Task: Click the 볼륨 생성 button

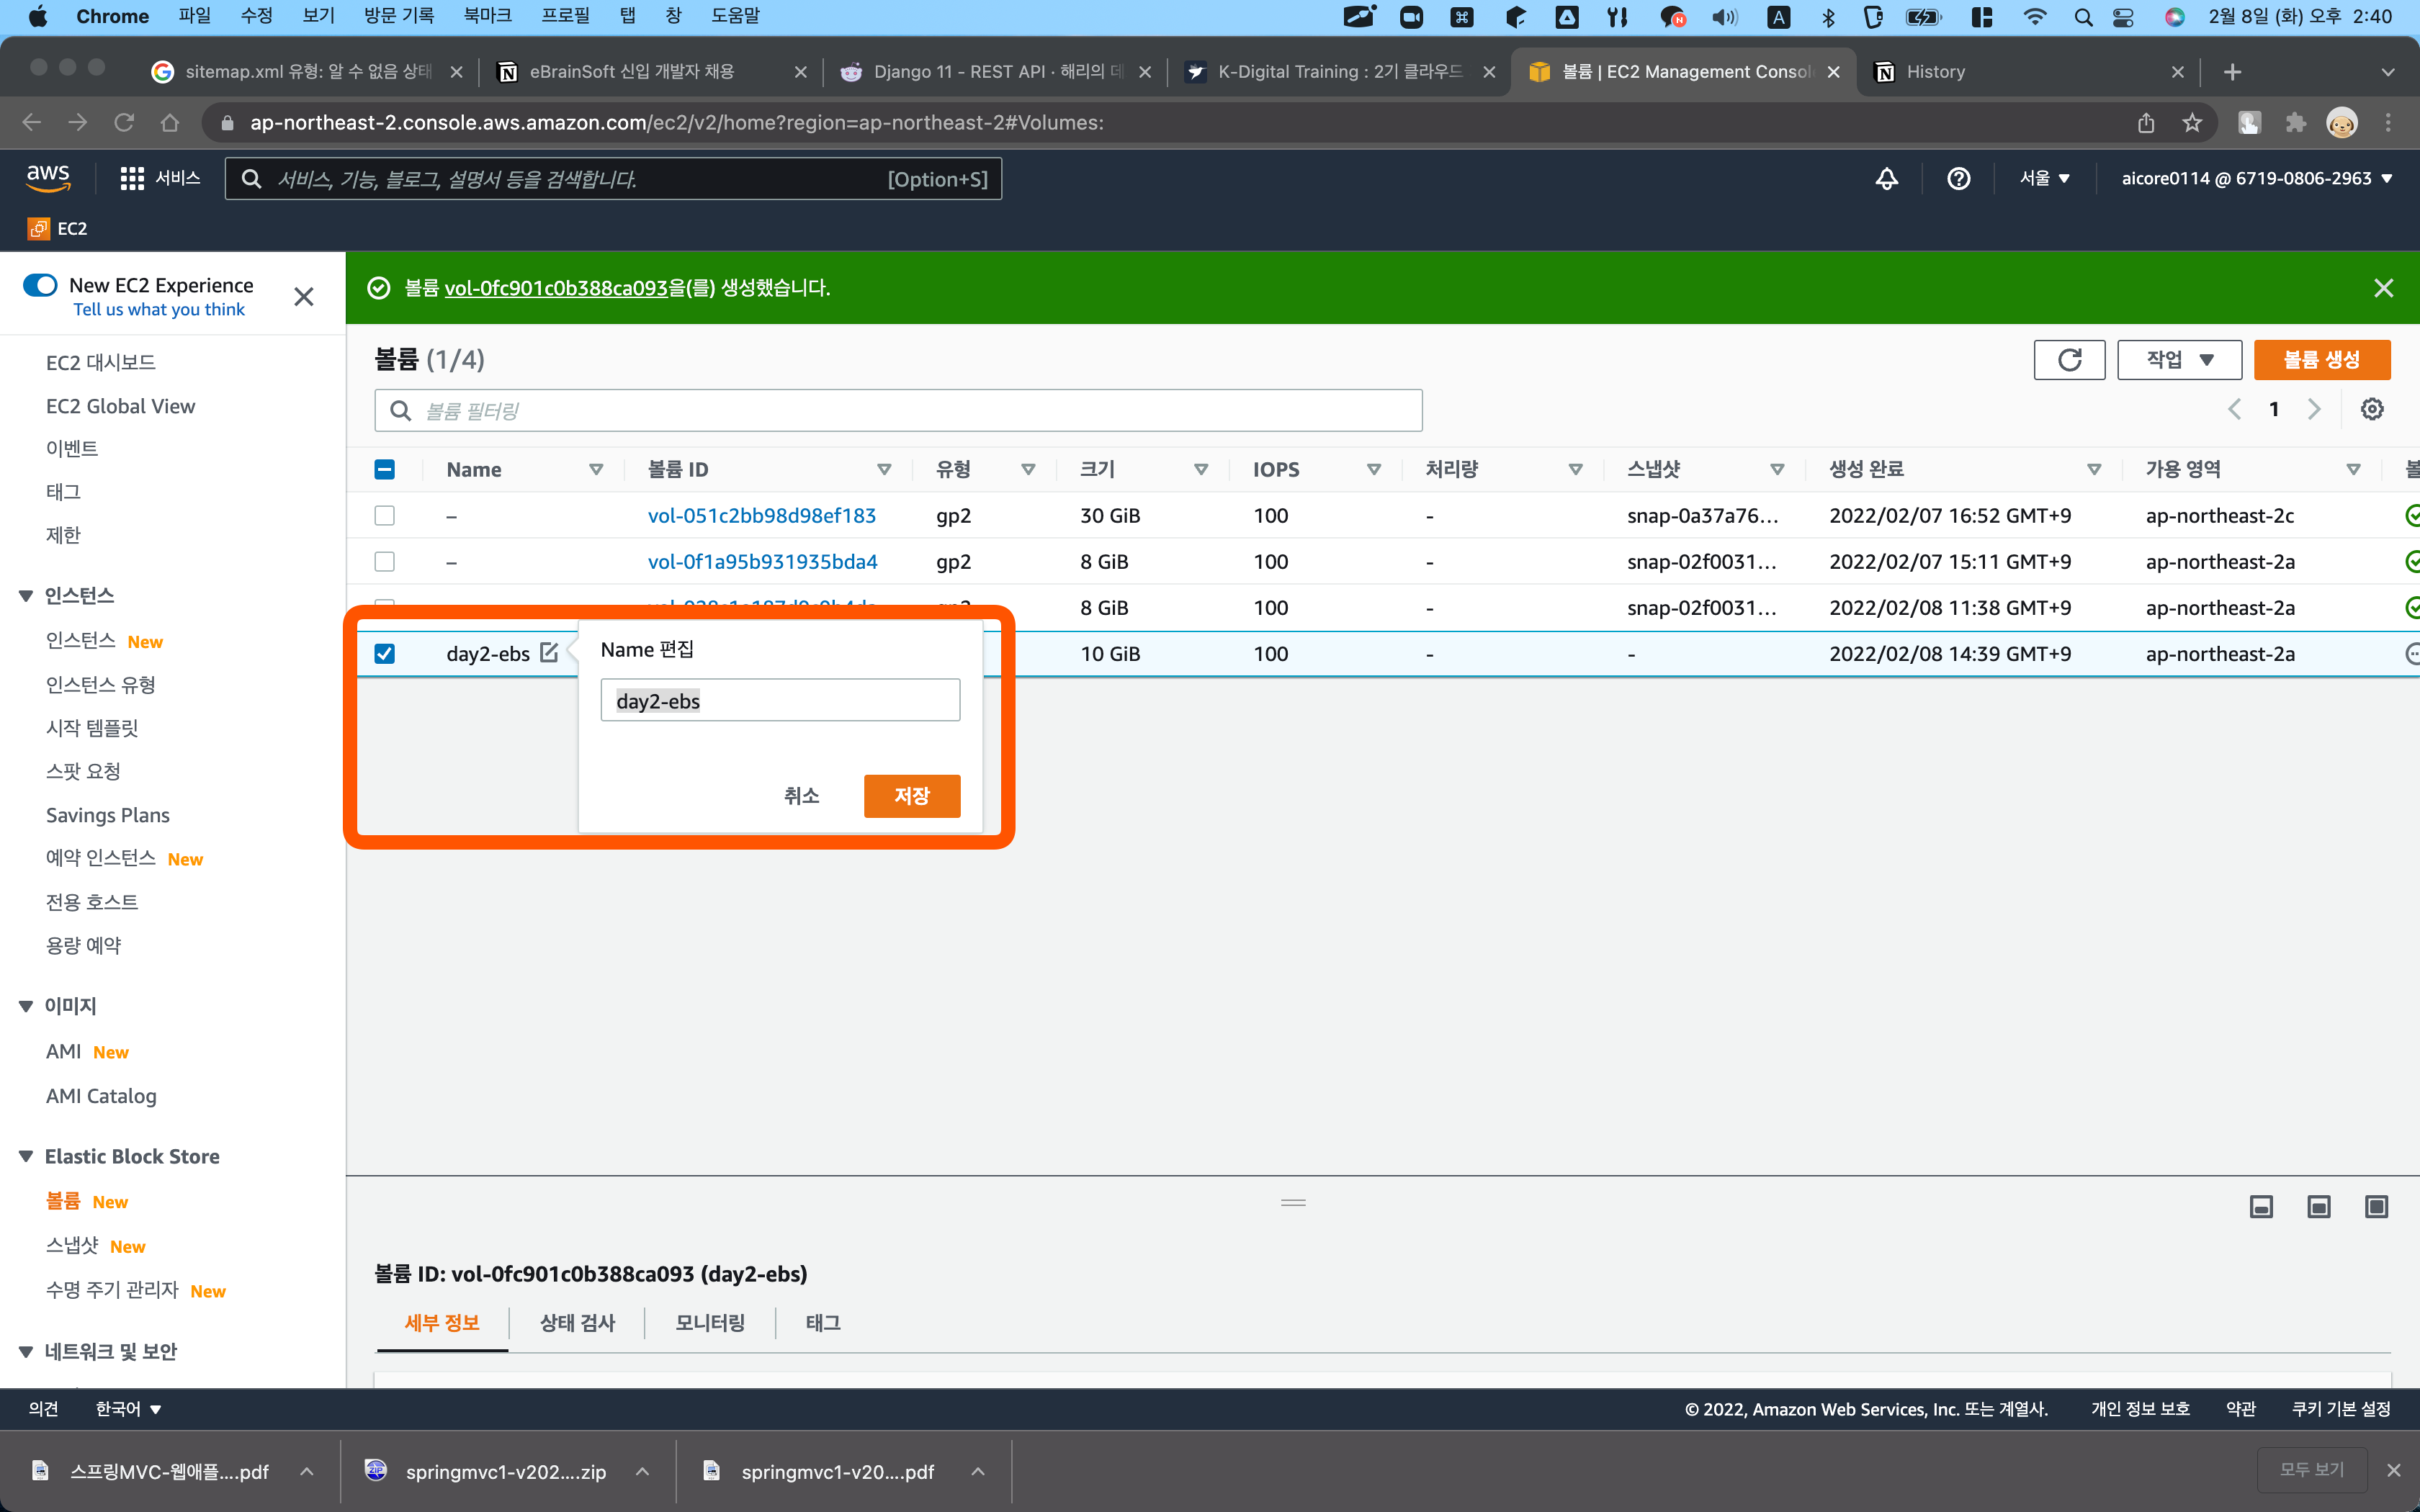Action: 2322,359
